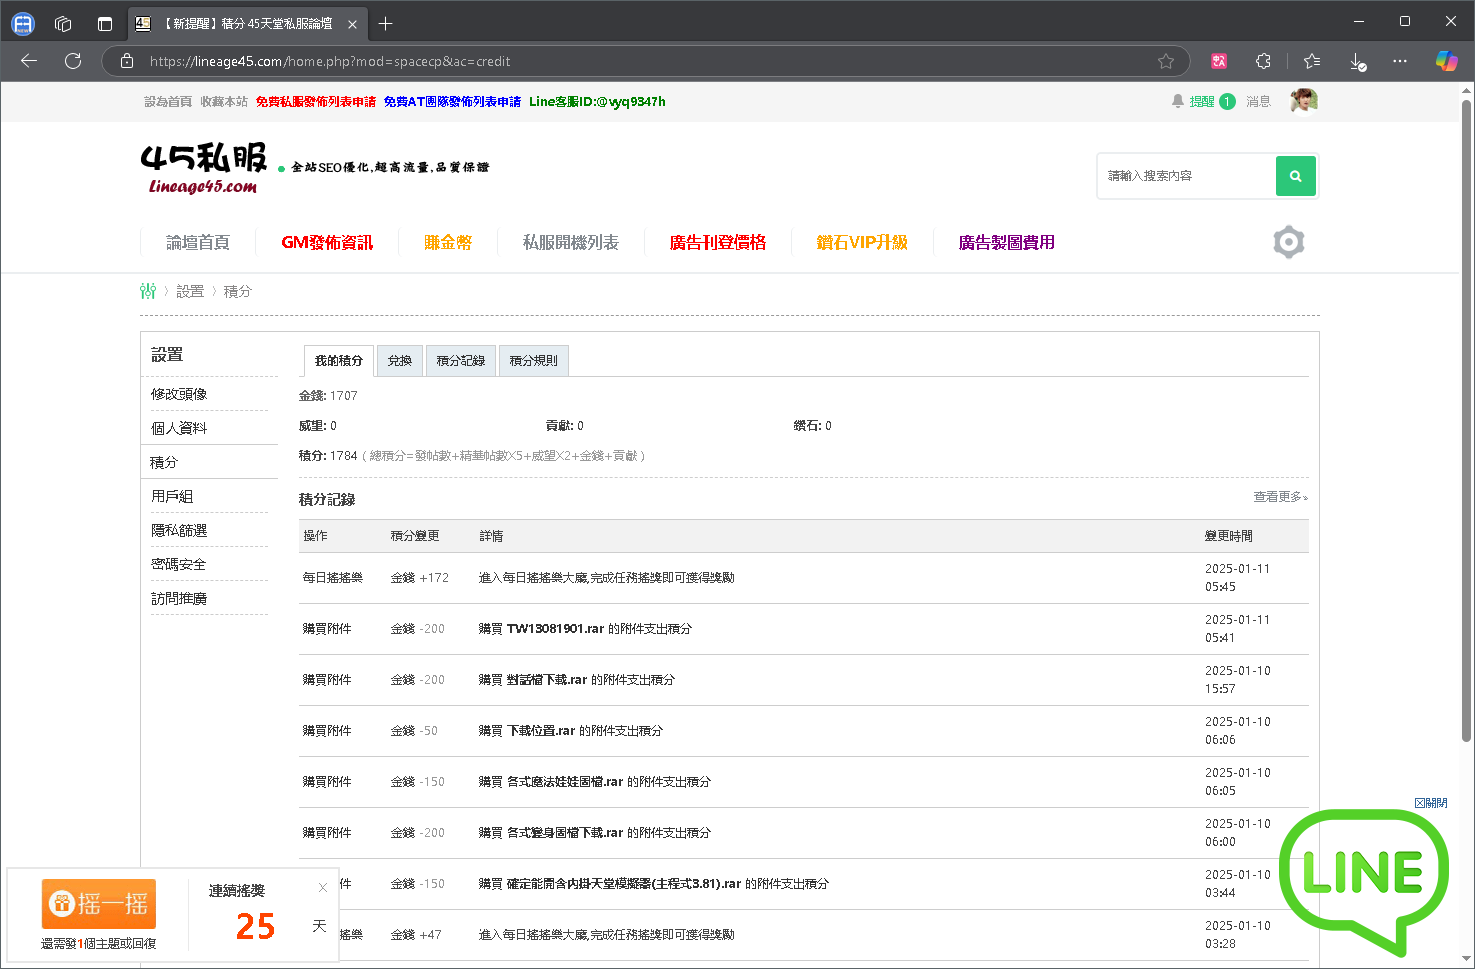Open 個人資料 in settings sidebar
The height and width of the screenshot is (969, 1475).
point(179,428)
